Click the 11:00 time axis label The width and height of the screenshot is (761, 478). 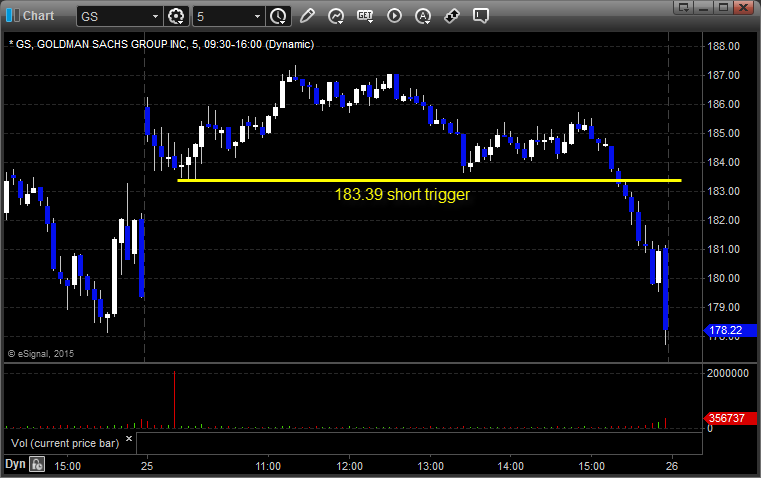(x=268, y=466)
